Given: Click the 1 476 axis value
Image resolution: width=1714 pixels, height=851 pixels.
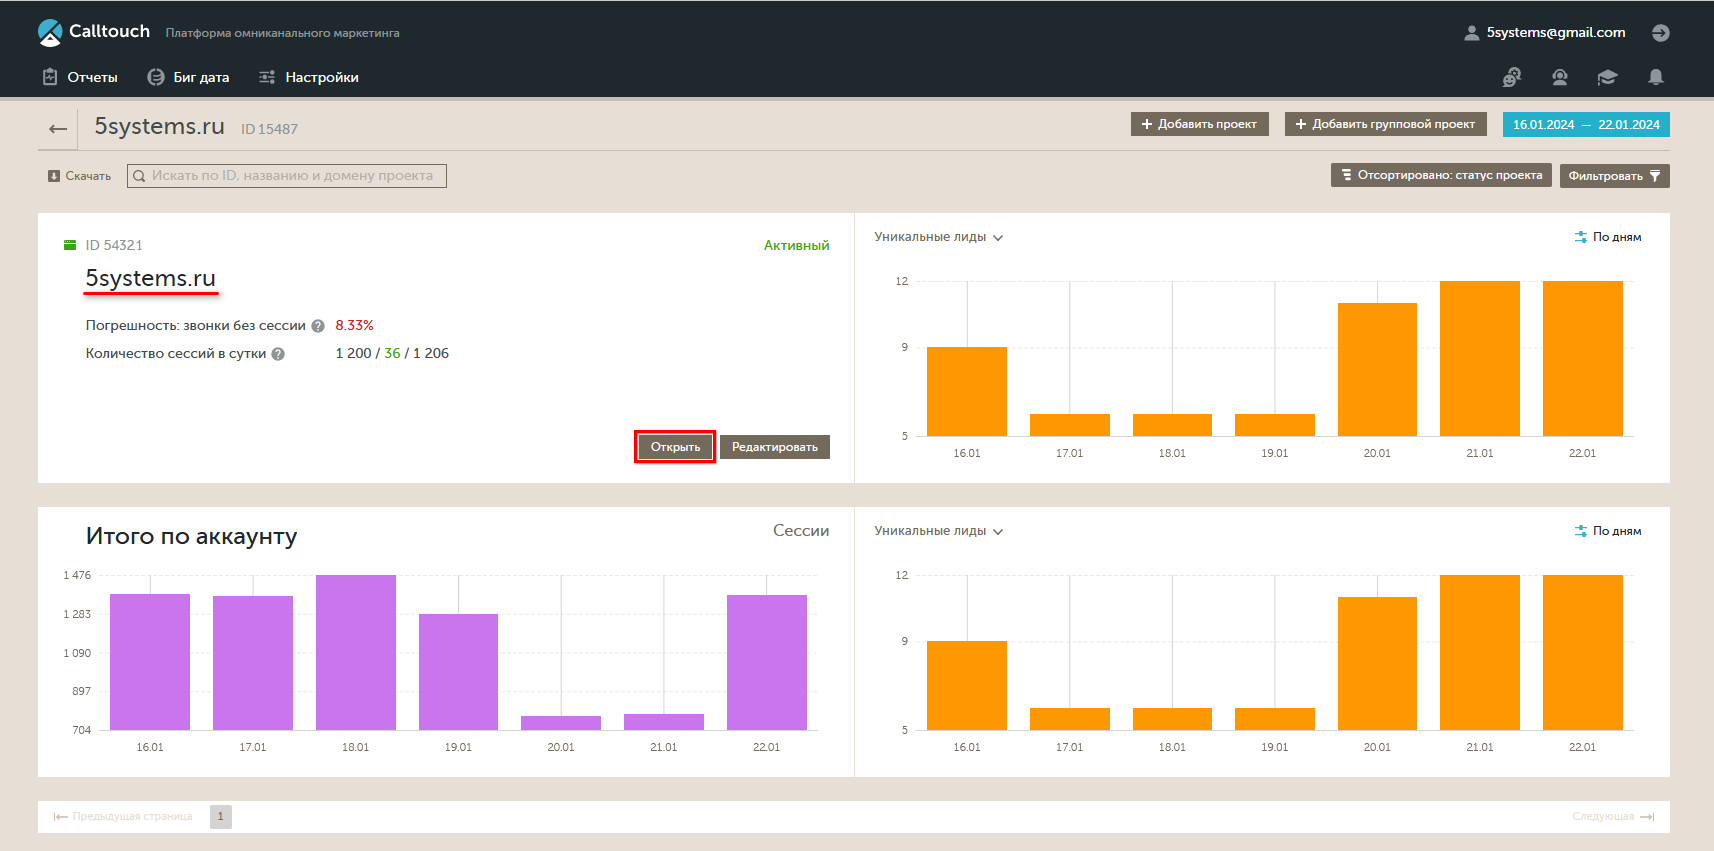Looking at the screenshot, I should (77, 576).
